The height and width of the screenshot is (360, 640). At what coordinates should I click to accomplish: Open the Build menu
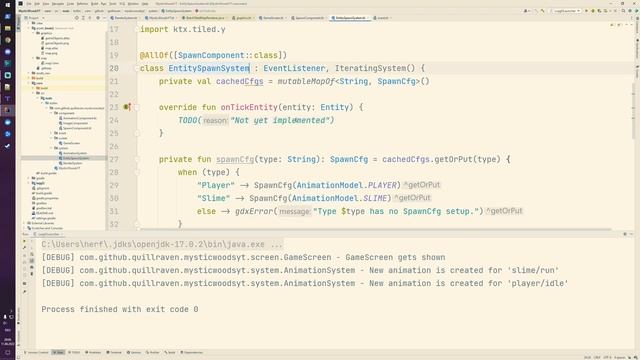pos(95,4)
